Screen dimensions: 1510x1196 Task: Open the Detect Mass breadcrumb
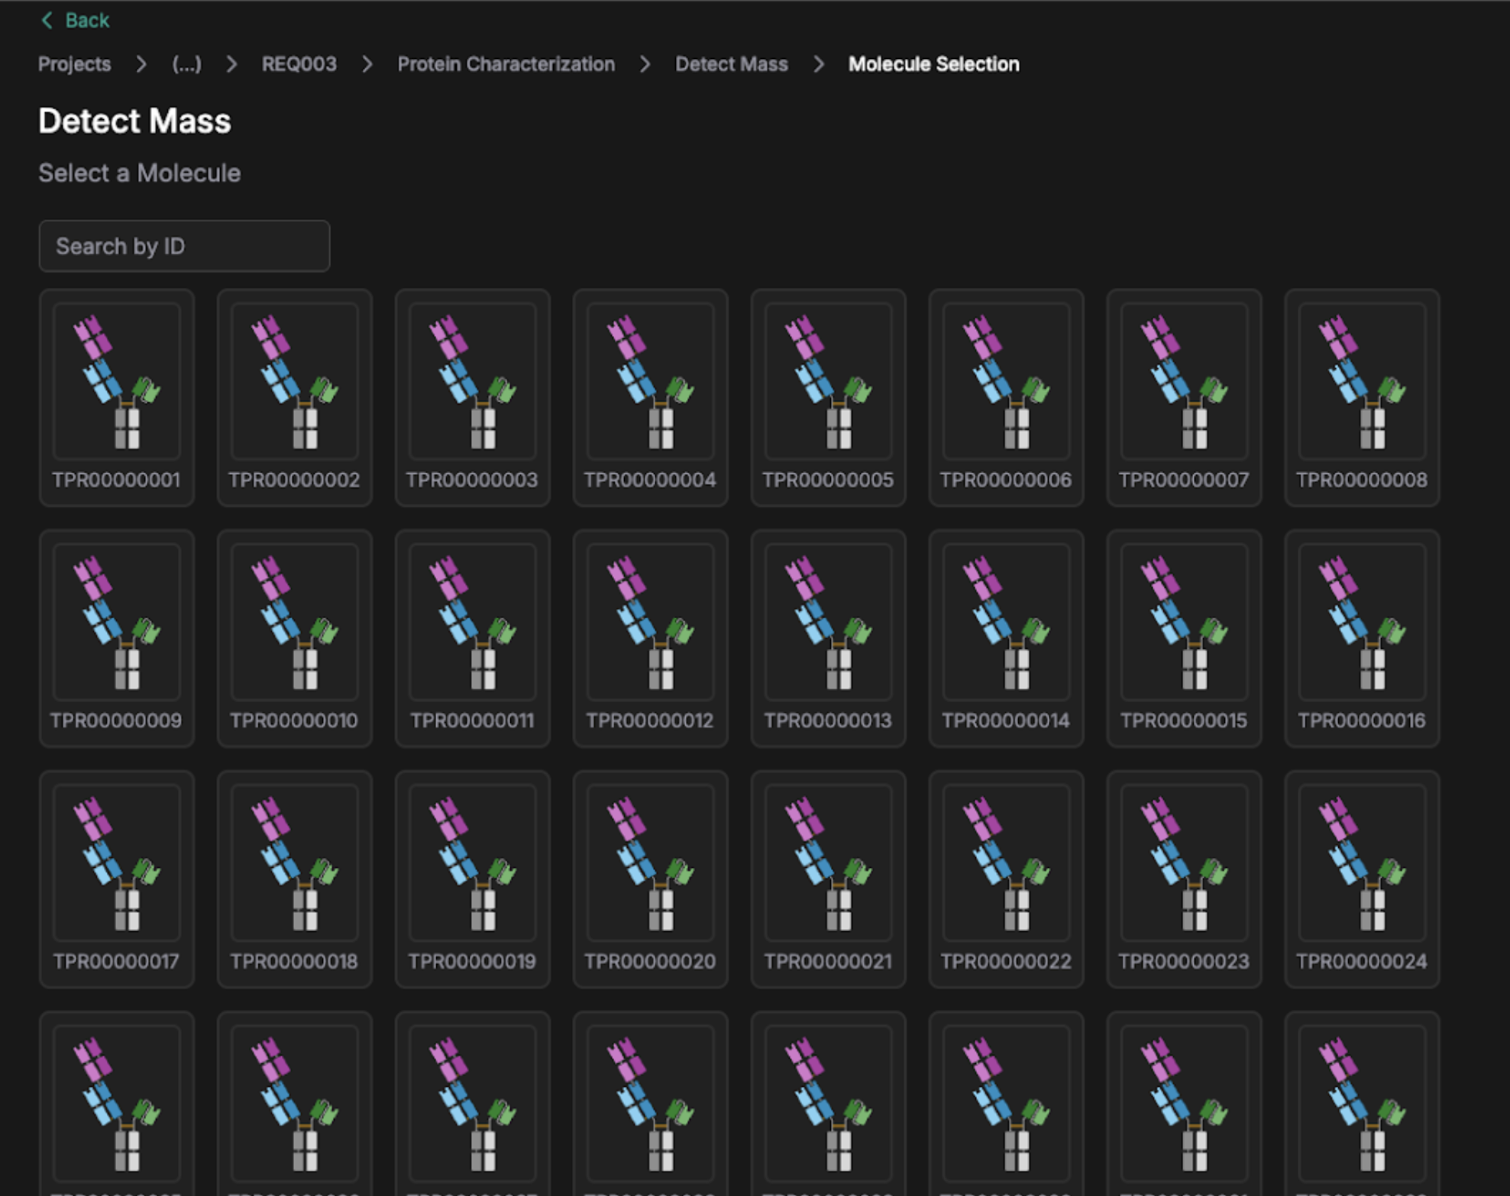pyautogui.click(x=731, y=64)
